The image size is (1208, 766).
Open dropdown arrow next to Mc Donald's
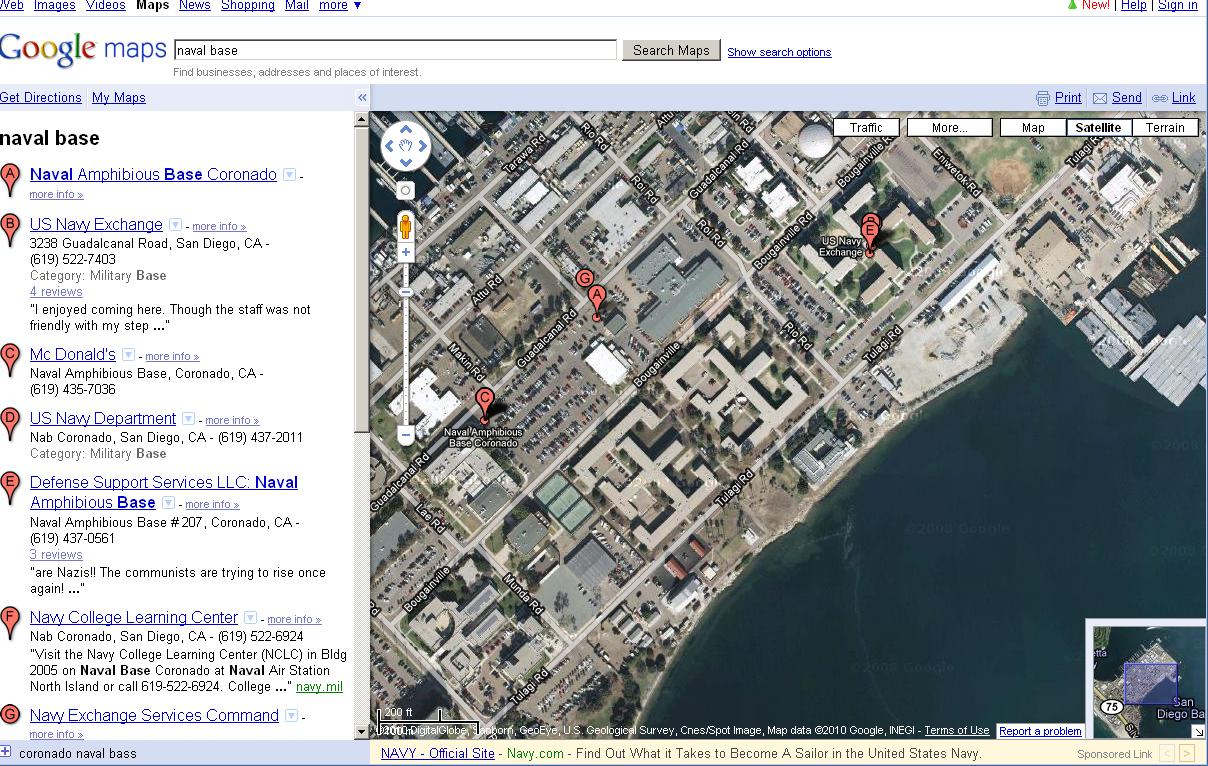coord(128,355)
